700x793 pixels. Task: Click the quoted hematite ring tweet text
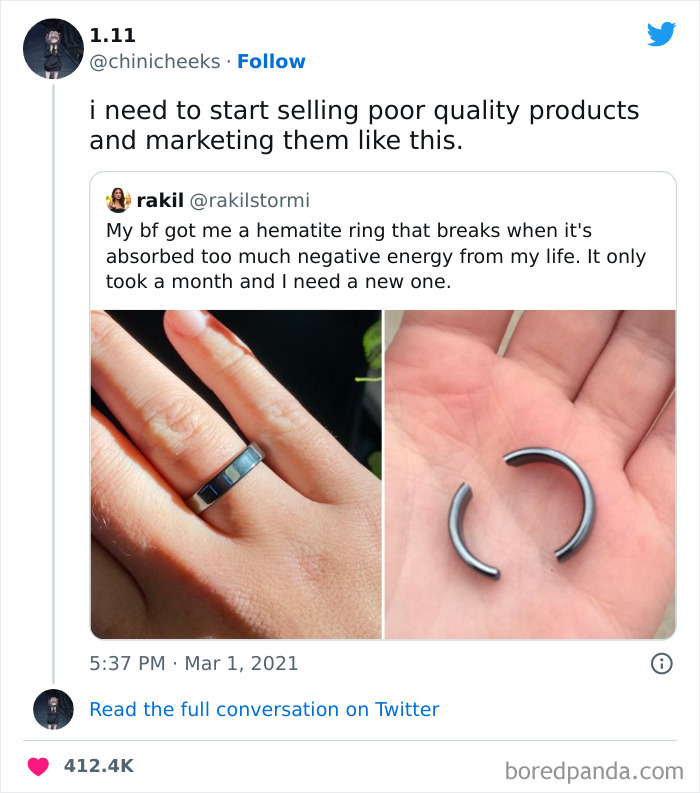point(375,256)
